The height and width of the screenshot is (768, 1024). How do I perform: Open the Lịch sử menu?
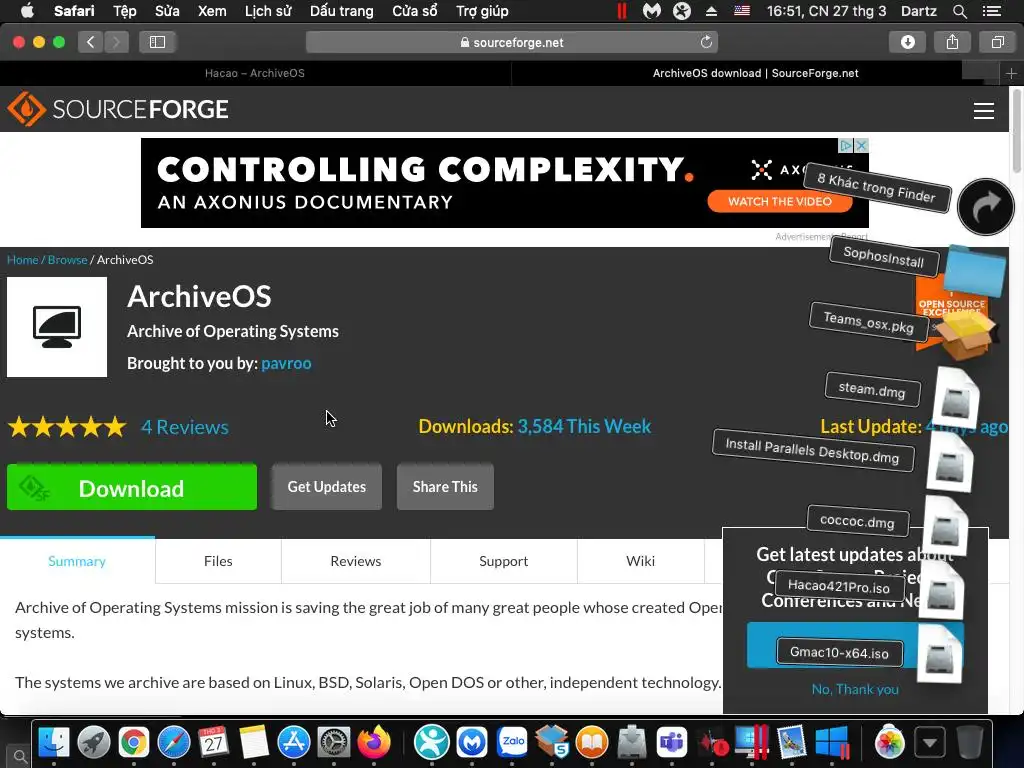click(x=268, y=11)
